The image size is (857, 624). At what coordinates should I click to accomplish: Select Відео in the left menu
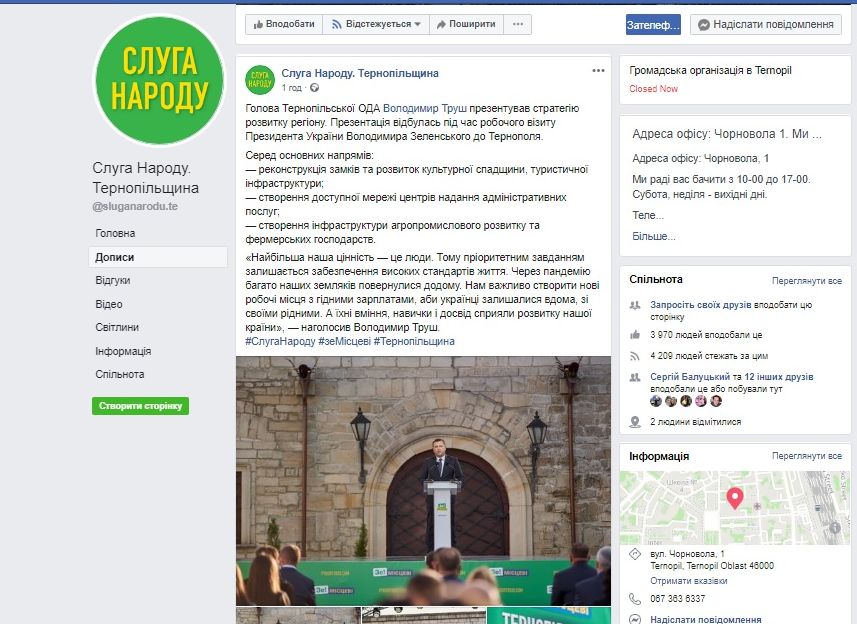click(x=109, y=304)
